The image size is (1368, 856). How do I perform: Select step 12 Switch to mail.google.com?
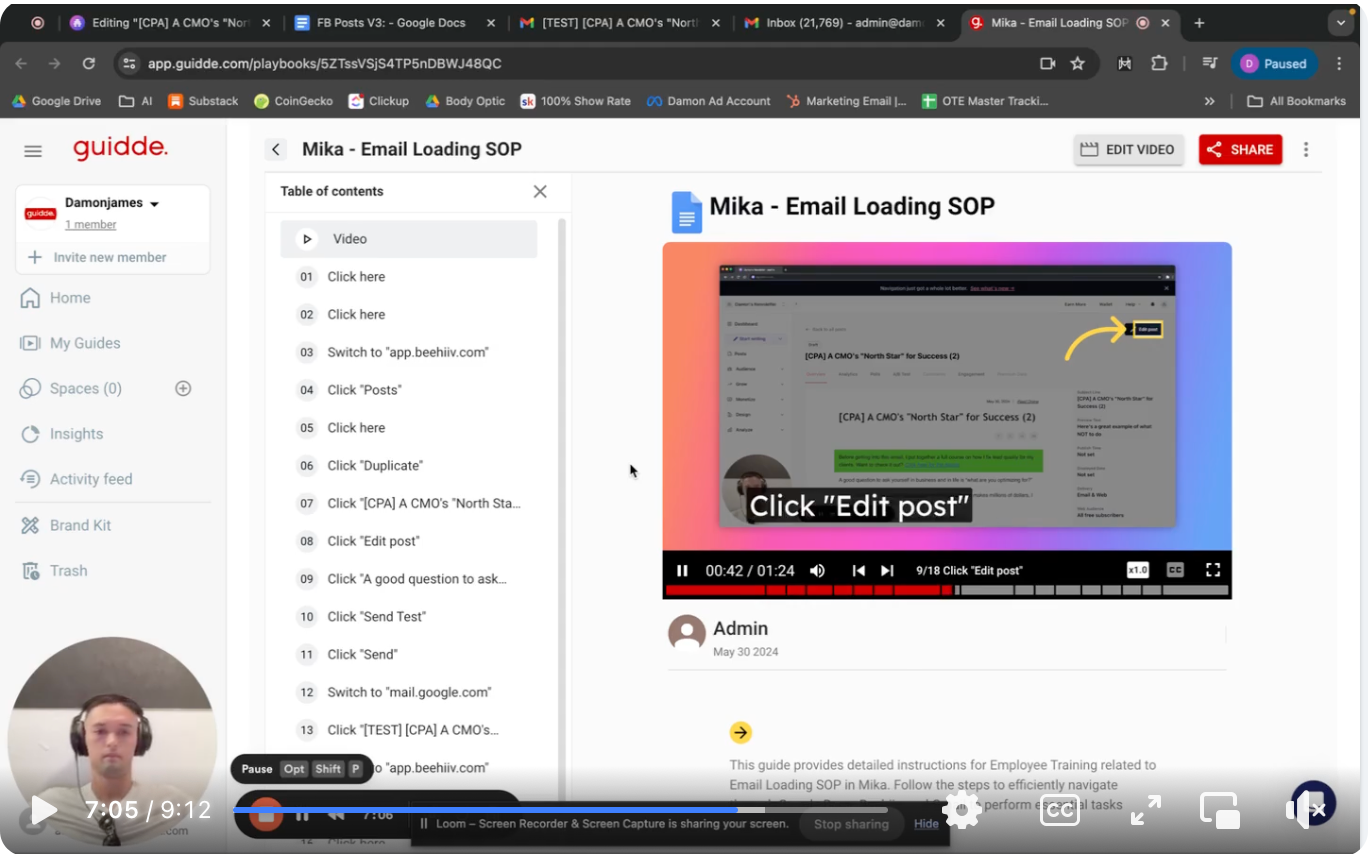click(408, 692)
